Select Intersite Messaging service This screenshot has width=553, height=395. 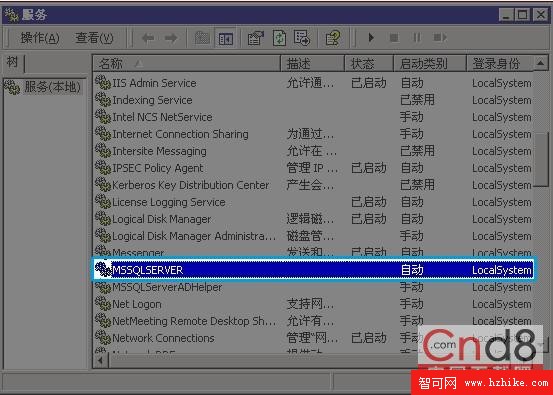[313, 151]
